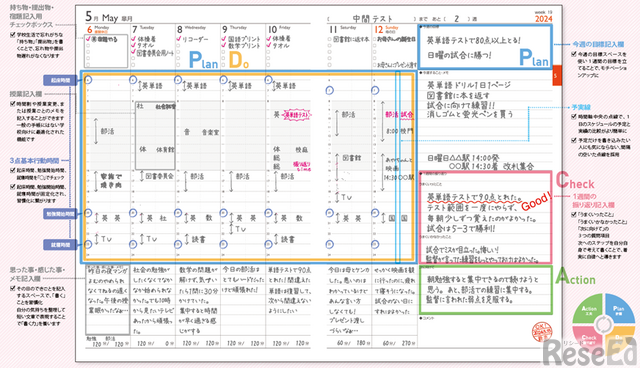Click the 予実線 heading
The image size is (640, 368).
(581, 107)
